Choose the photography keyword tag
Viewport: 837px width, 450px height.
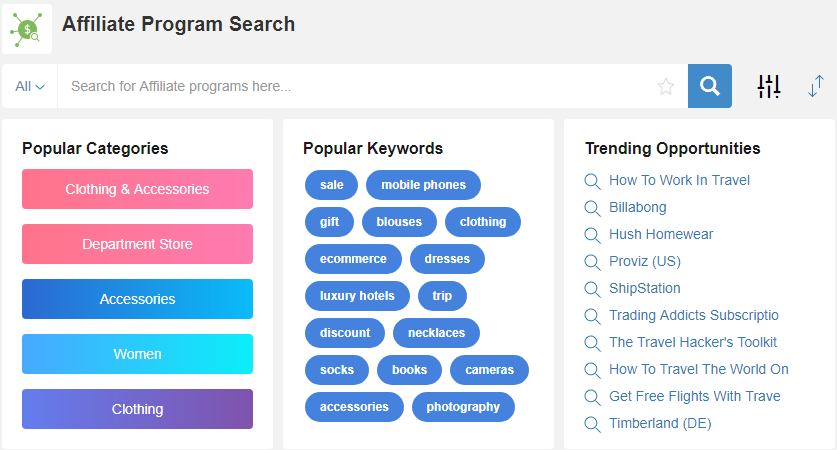tap(463, 407)
